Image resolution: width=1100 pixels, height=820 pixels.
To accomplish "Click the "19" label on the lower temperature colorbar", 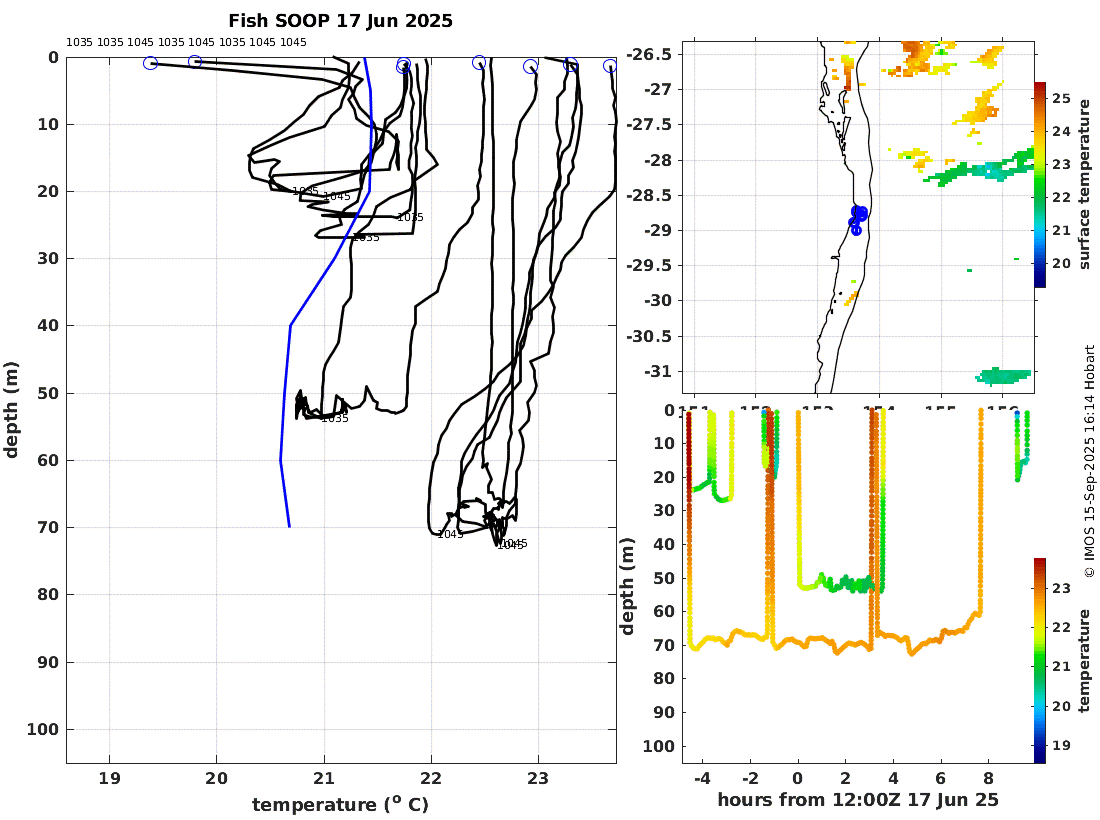I will [1061, 745].
